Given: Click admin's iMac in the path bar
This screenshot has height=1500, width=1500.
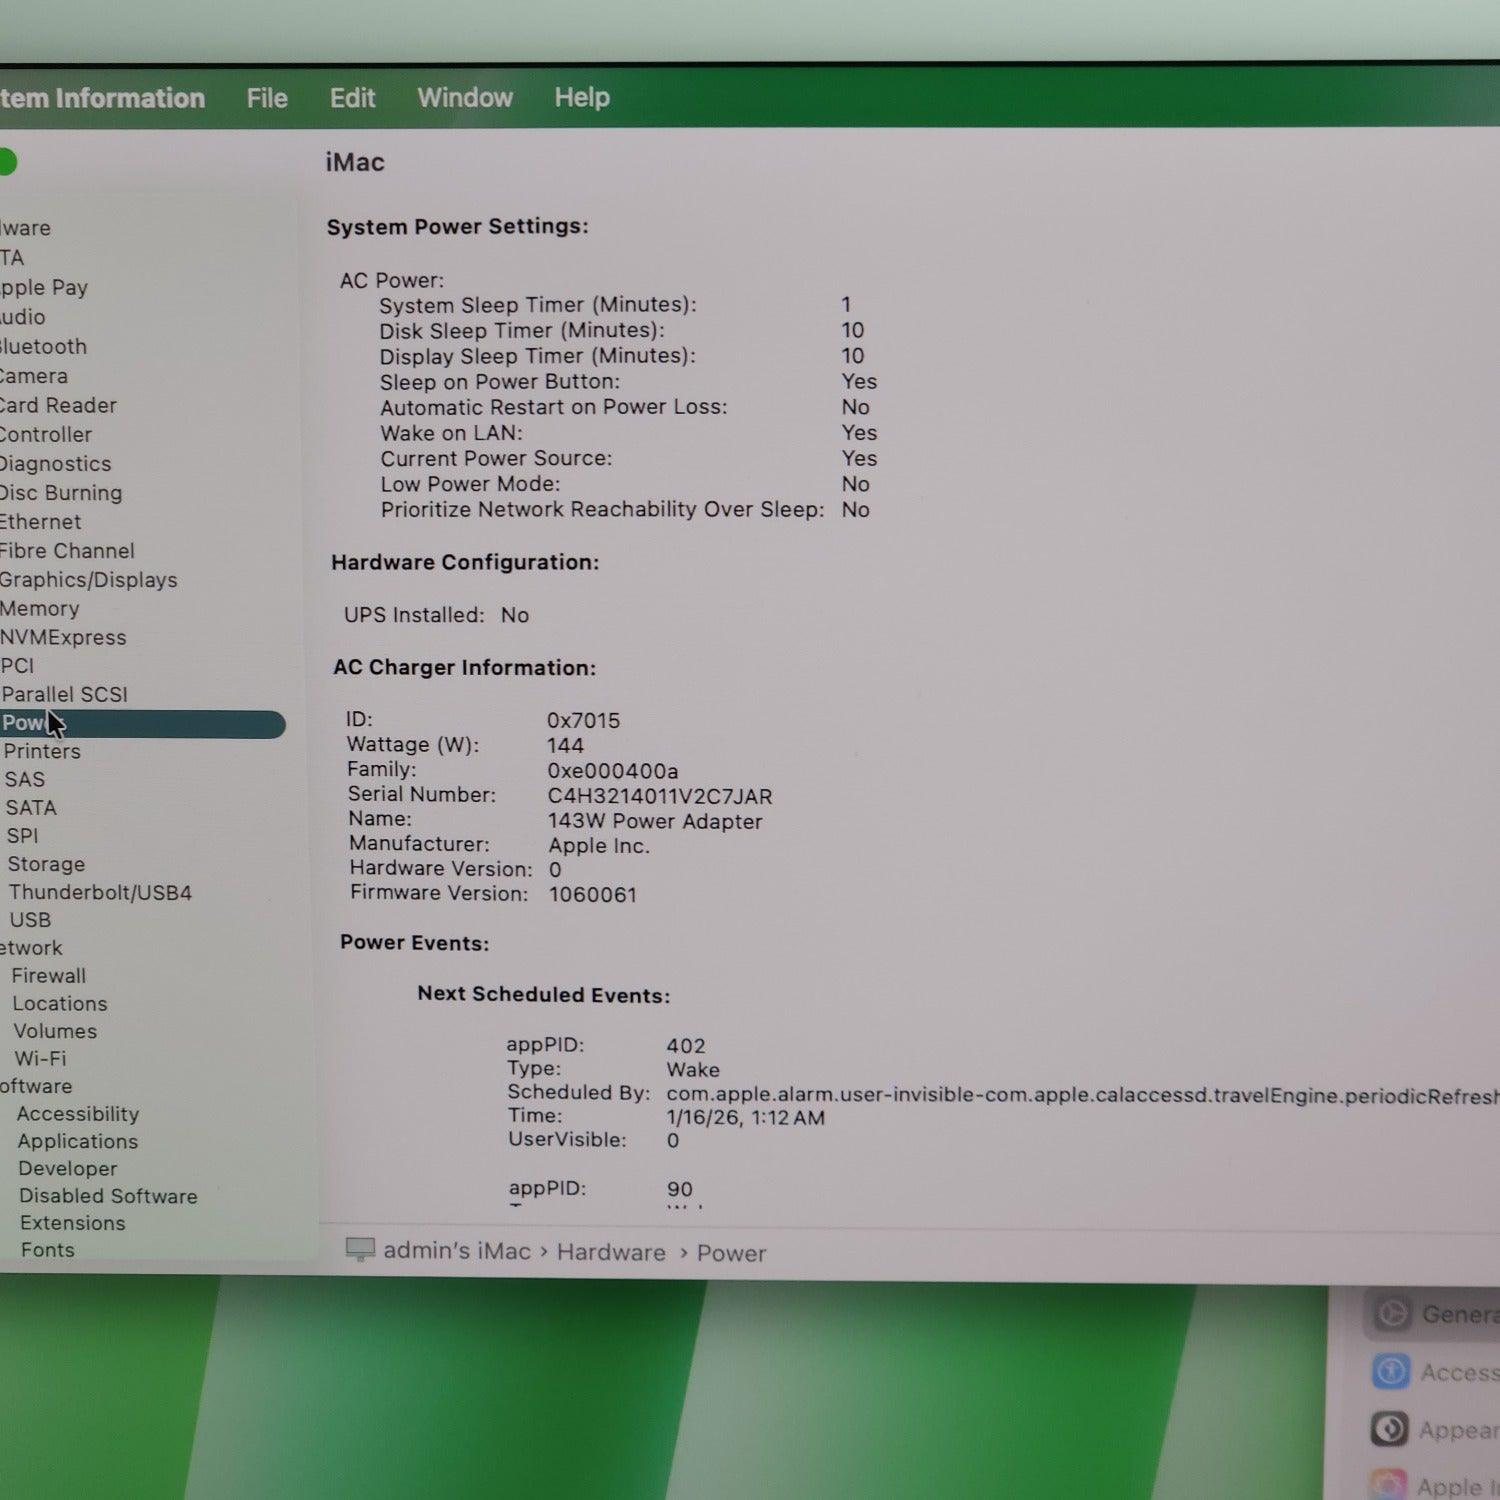Looking at the screenshot, I should point(457,1251).
